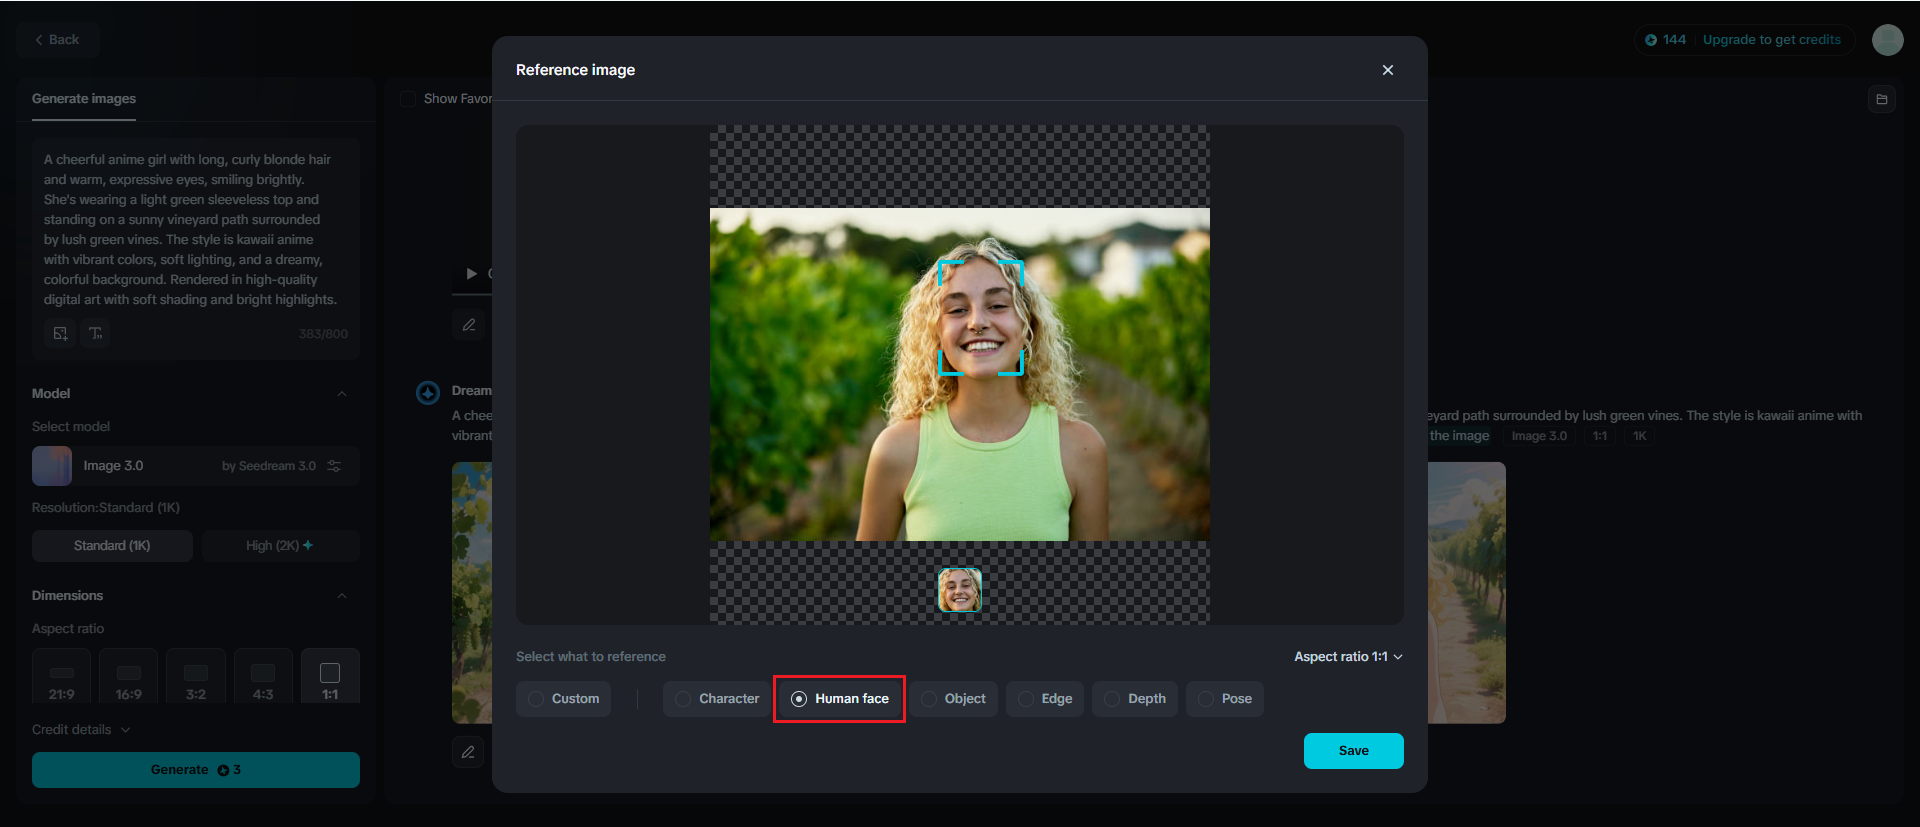This screenshot has width=1920, height=827.
Task: Toggle the Show Favorites checkbox
Action: coord(408,99)
